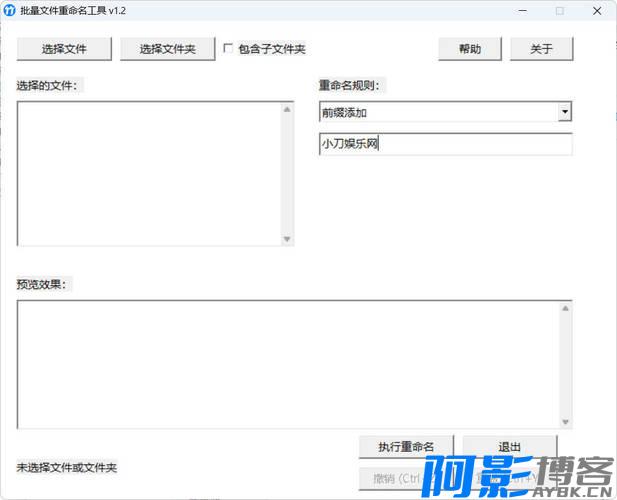Click the 选择文件 button
The width and height of the screenshot is (617, 500).
pos(64,48)
